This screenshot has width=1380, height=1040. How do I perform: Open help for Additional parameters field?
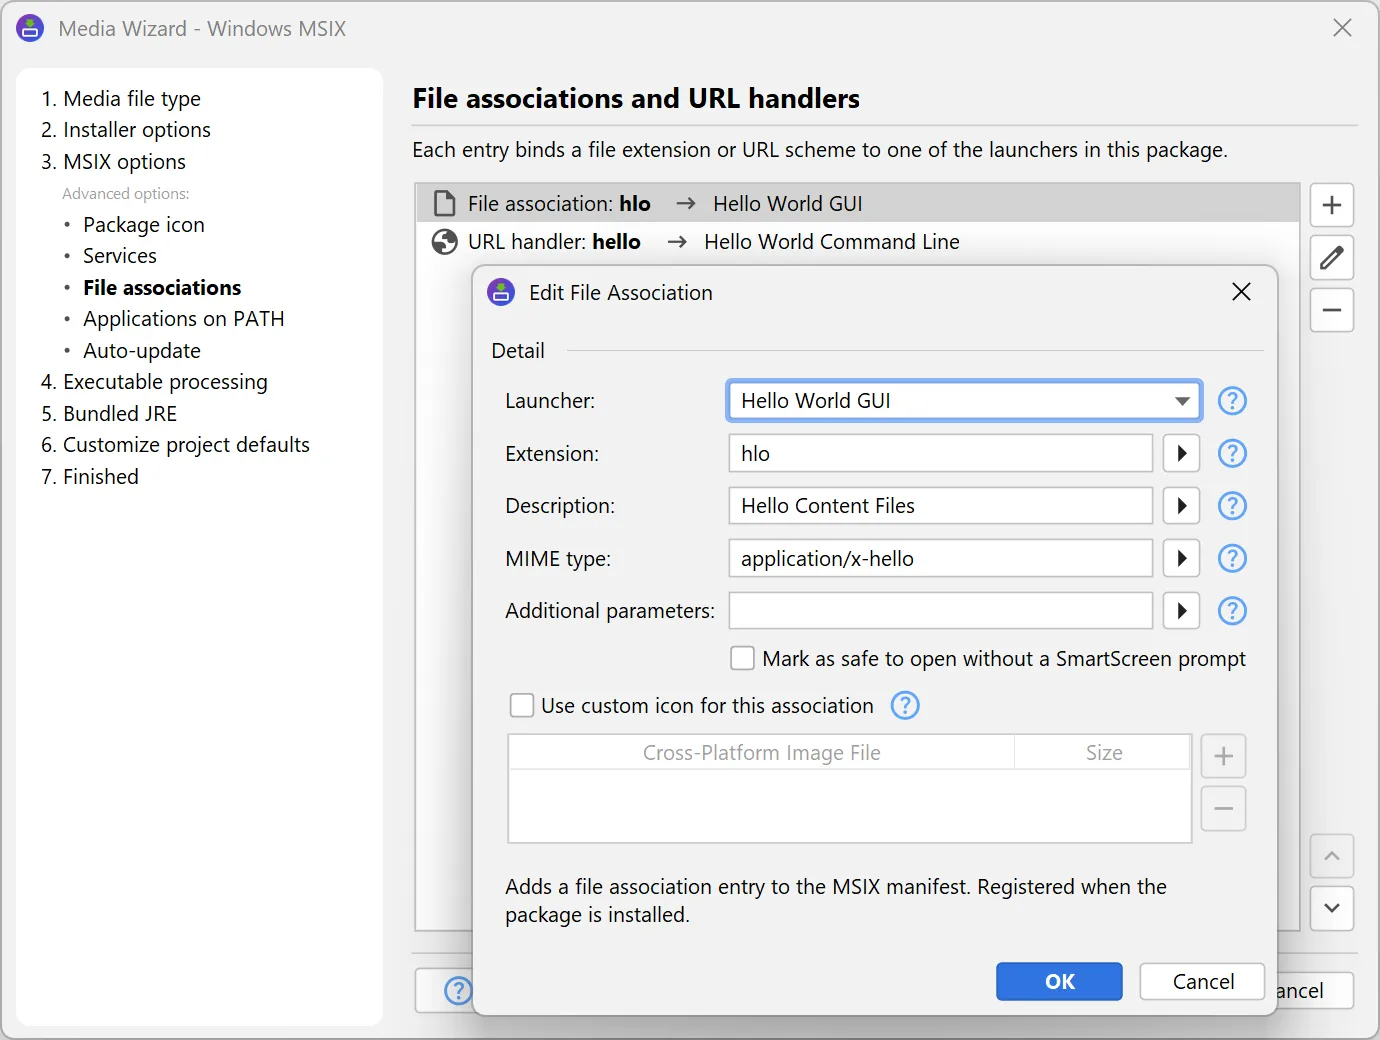pyautogui.click(x=1232, y=611)
